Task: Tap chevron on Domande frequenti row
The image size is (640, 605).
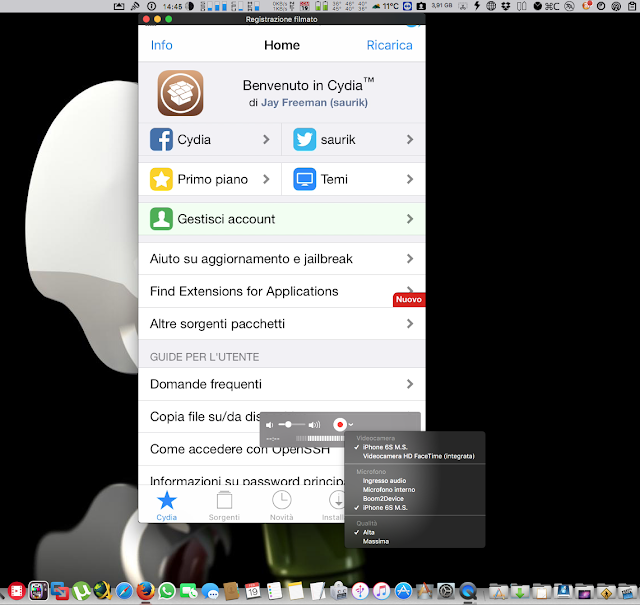Action: click(410, 384)
